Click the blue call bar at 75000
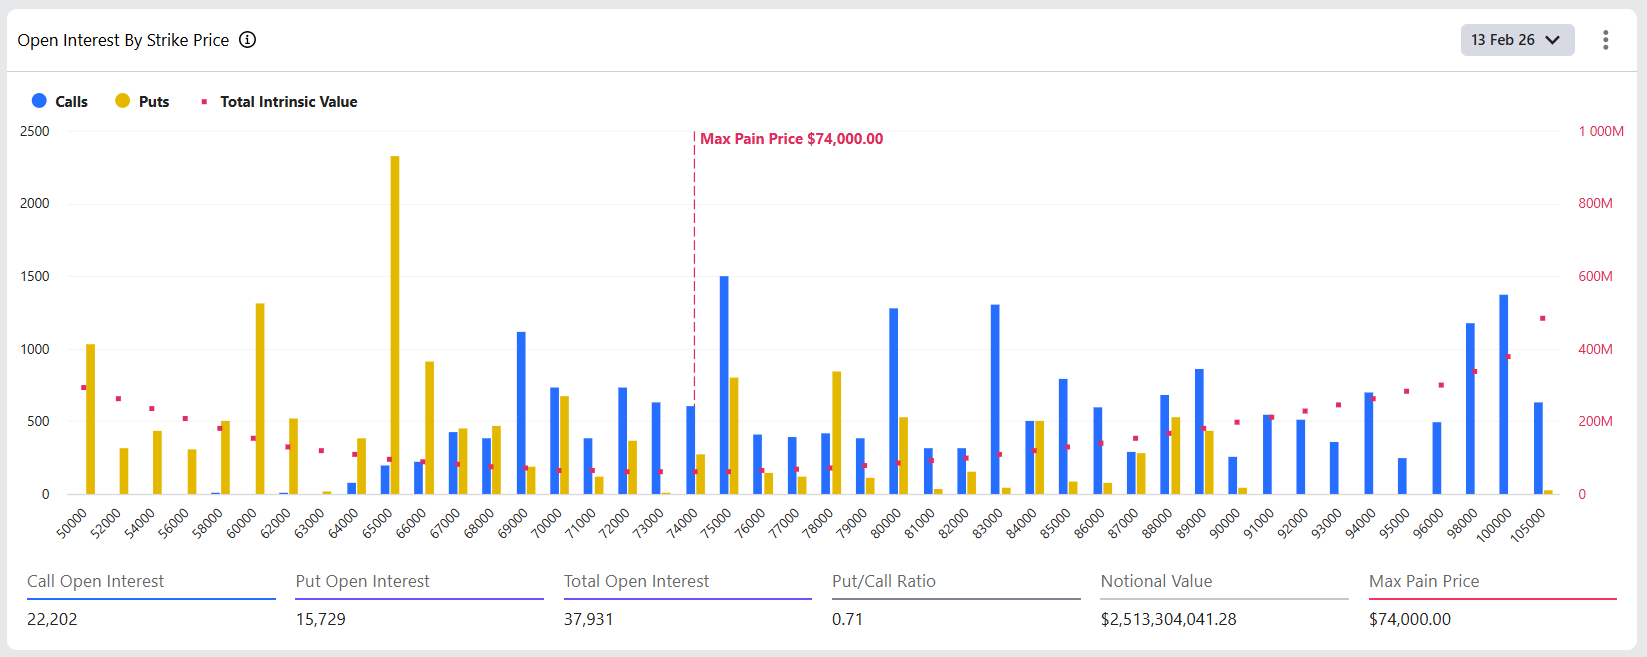 click(x=724, y=385)
